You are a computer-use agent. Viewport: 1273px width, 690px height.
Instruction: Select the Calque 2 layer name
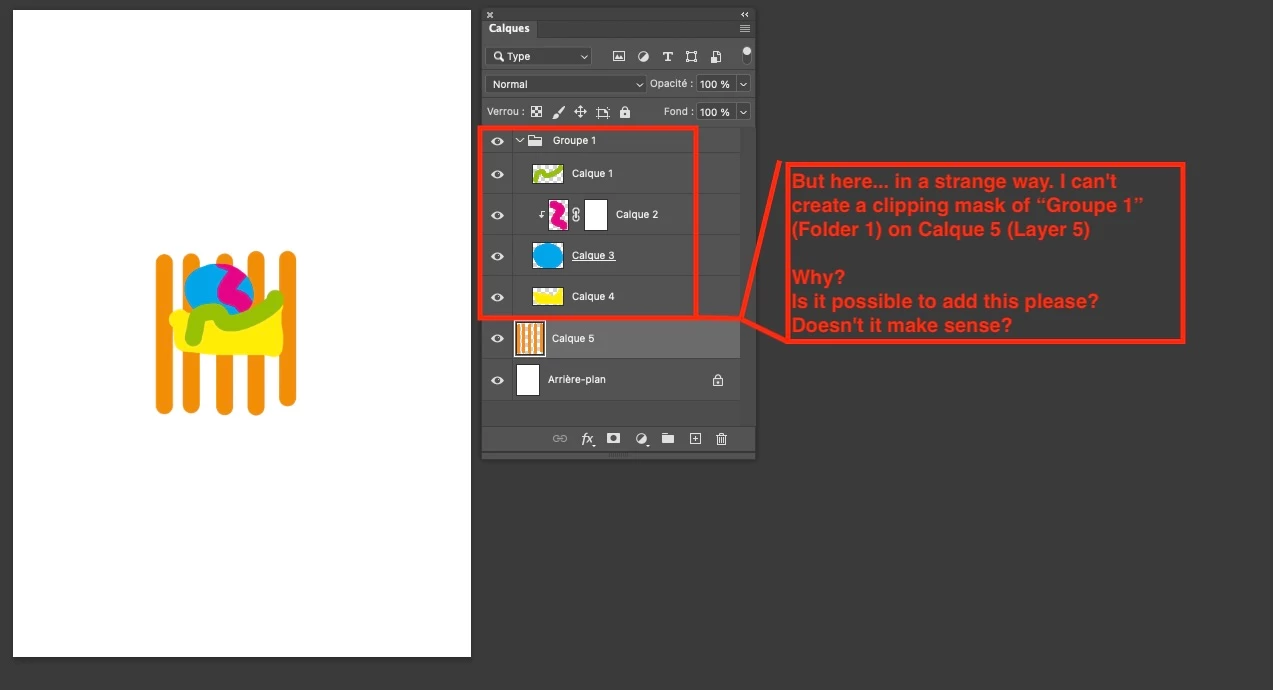(637, 215)
